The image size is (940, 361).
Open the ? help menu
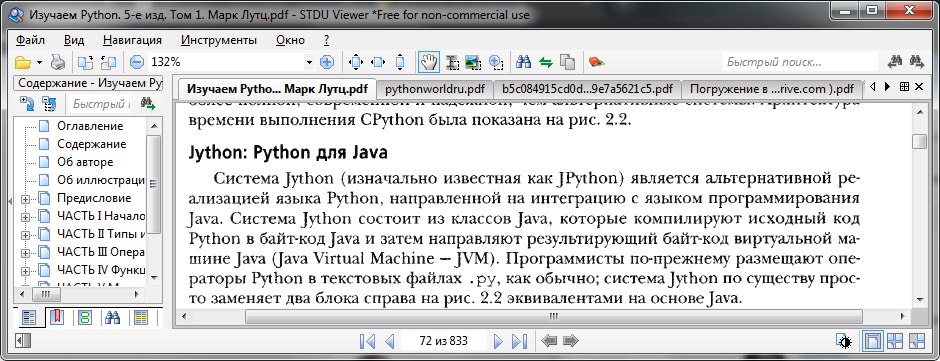tap(327, 40)
